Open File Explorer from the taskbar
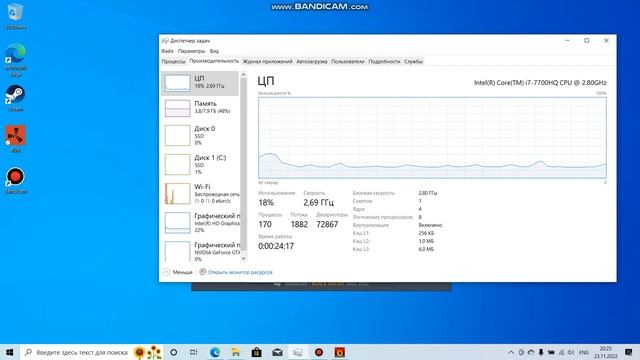640x360 pixels. click(236, 352)
